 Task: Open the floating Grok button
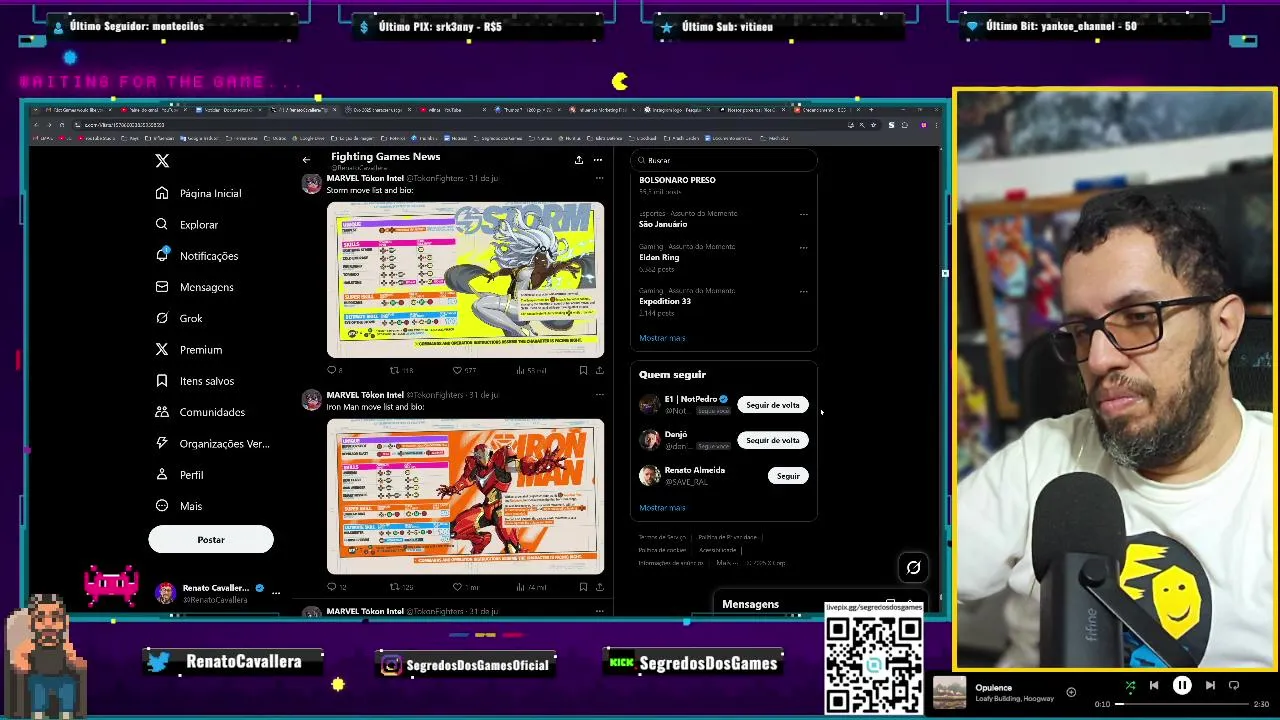tap(913, 568)
